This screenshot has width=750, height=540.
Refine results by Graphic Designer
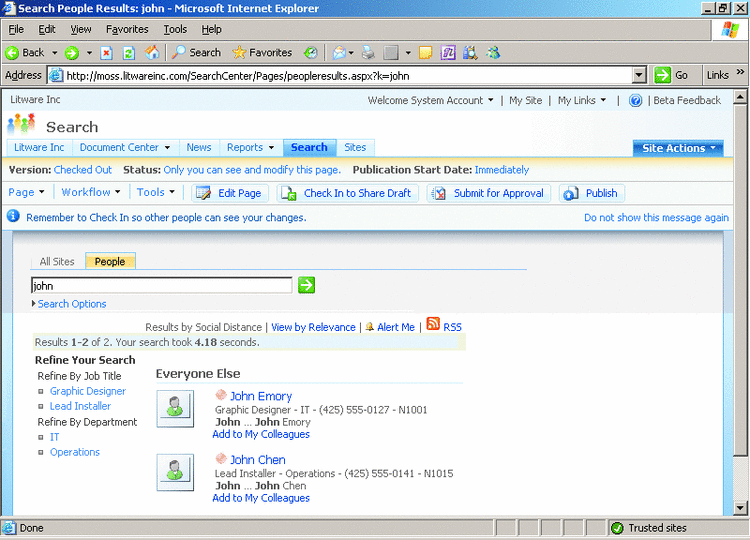tap(88, 391)
